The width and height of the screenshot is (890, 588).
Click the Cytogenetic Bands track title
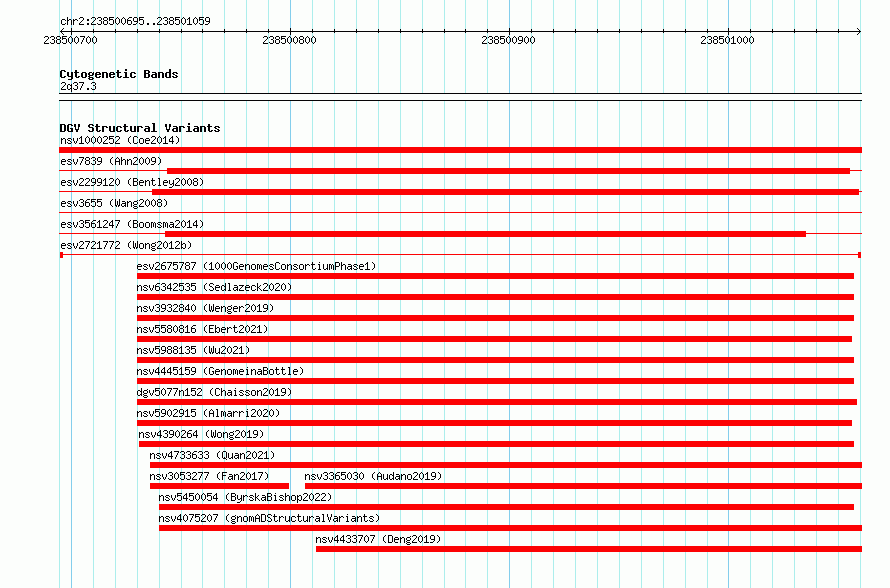click(x=119, y=74)
